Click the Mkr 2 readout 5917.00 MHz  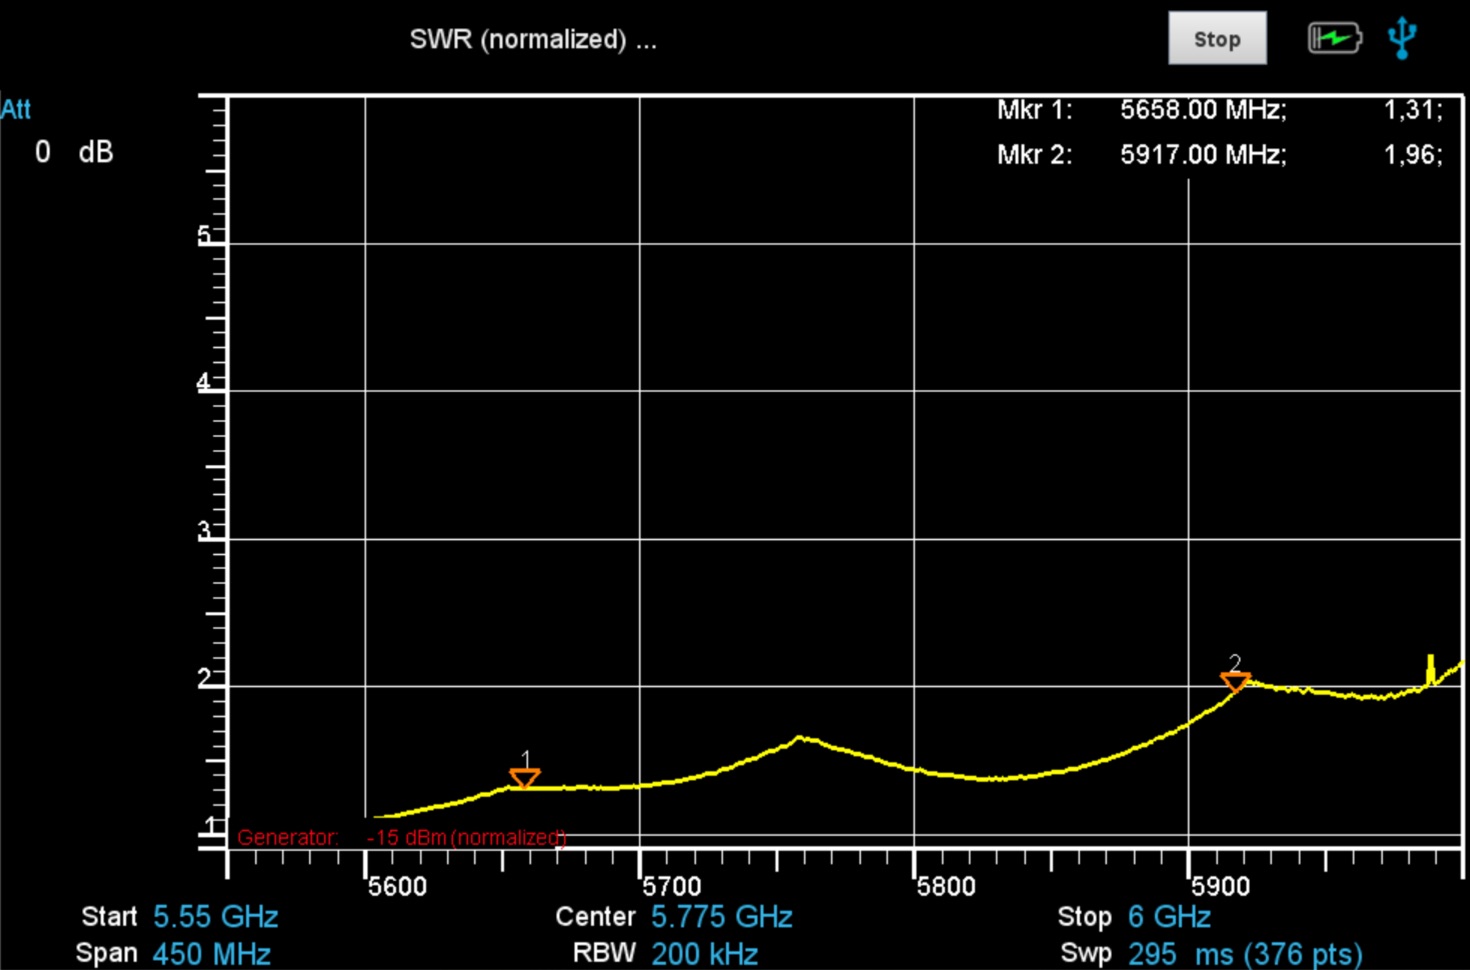tap(1202, 155)
